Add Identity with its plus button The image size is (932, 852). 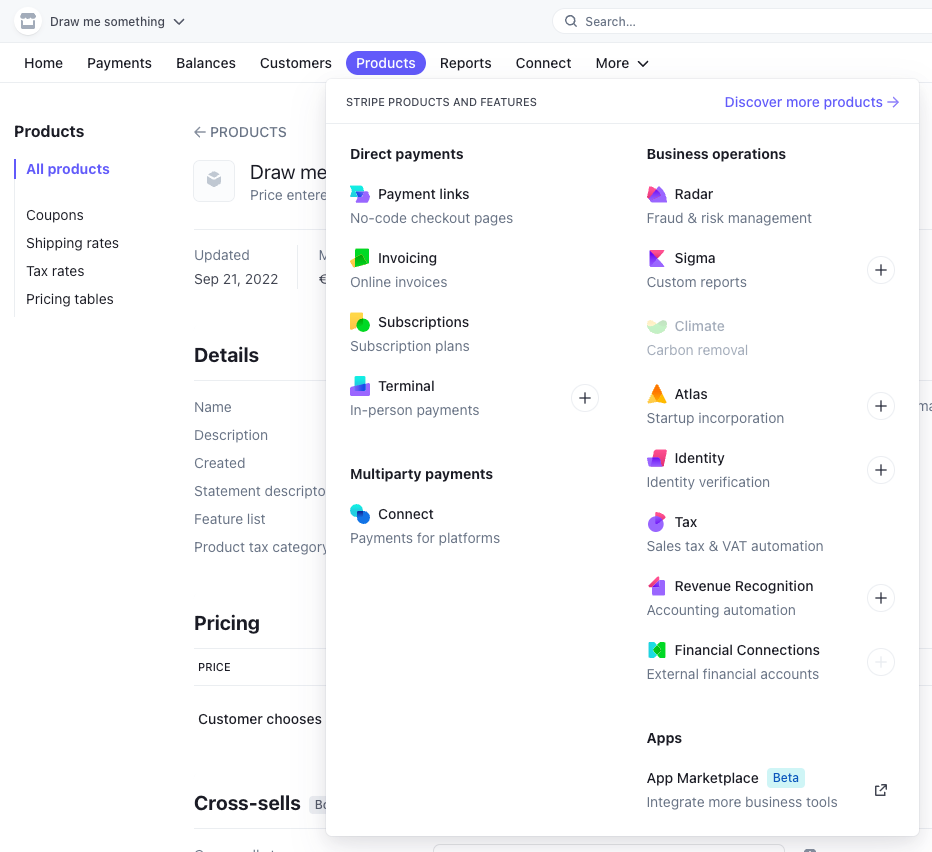point(881,470)
